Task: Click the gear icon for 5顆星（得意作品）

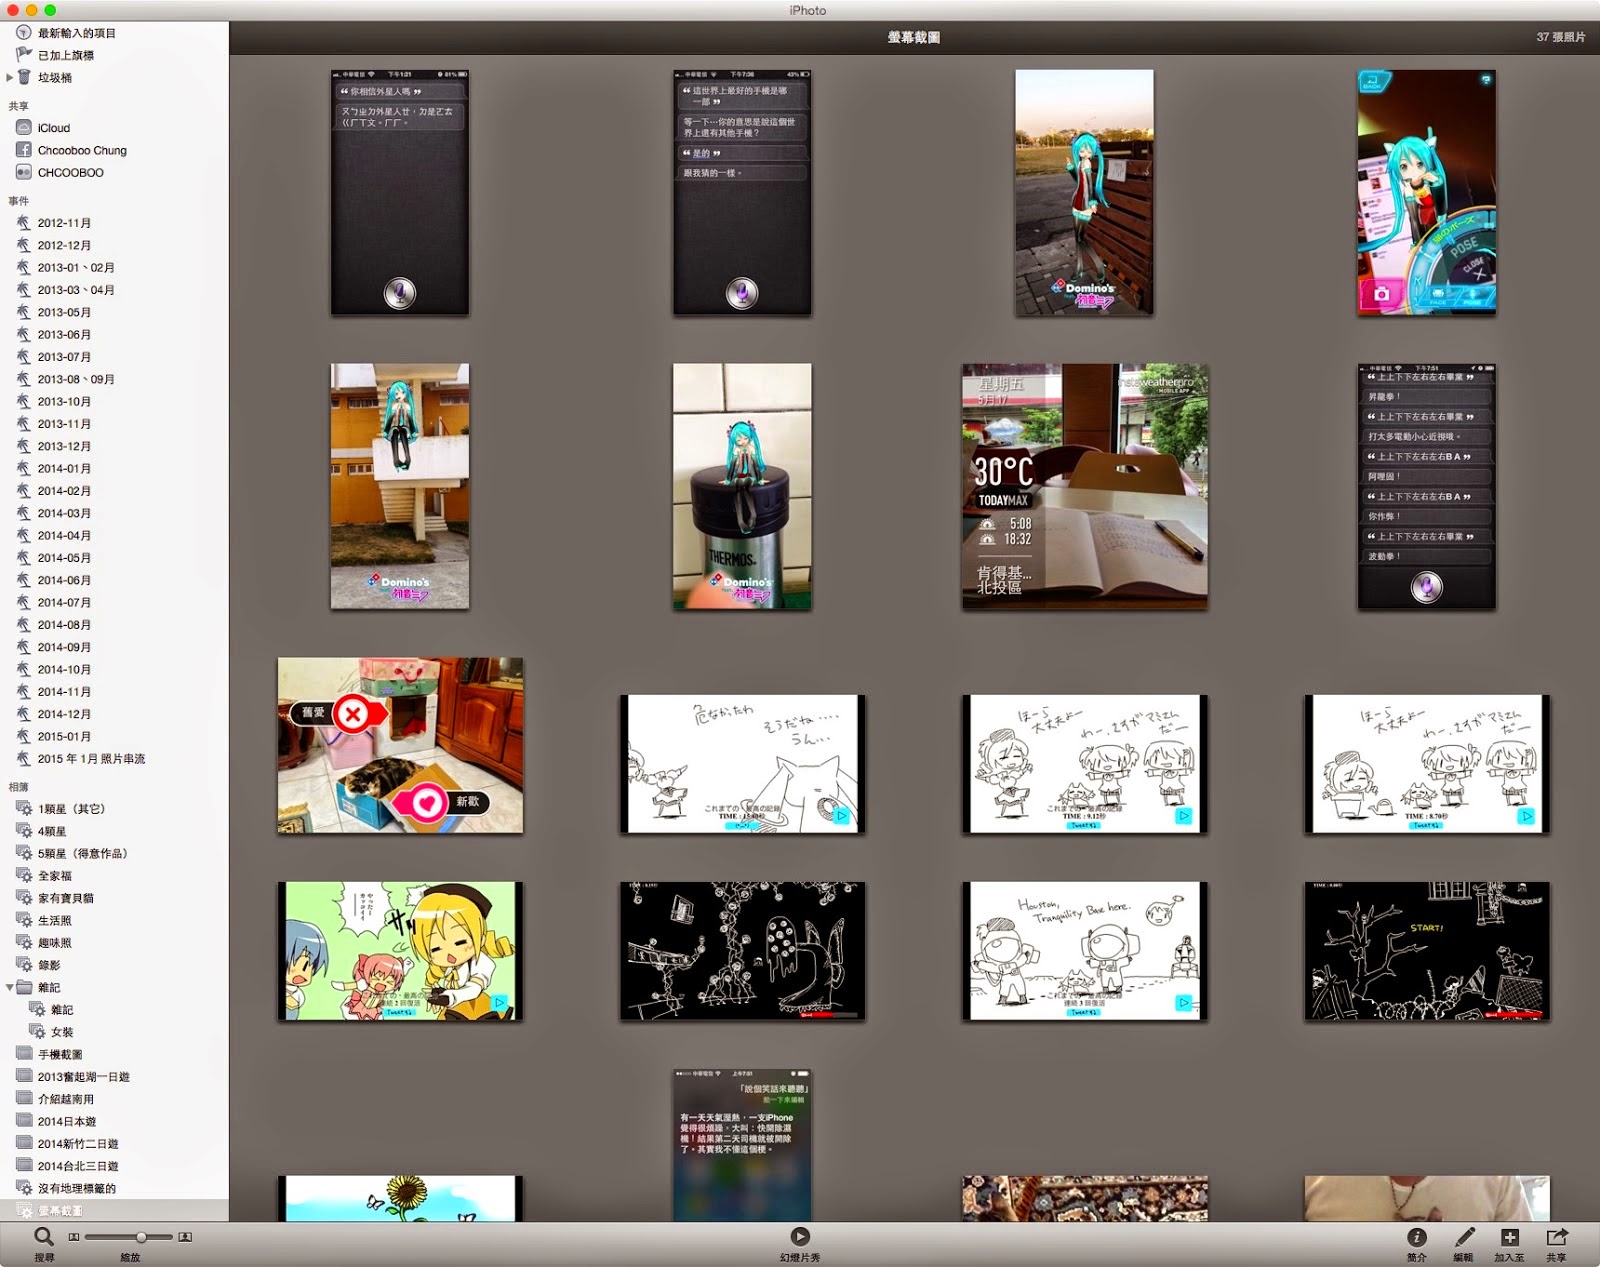Action: tap(24, 853)
